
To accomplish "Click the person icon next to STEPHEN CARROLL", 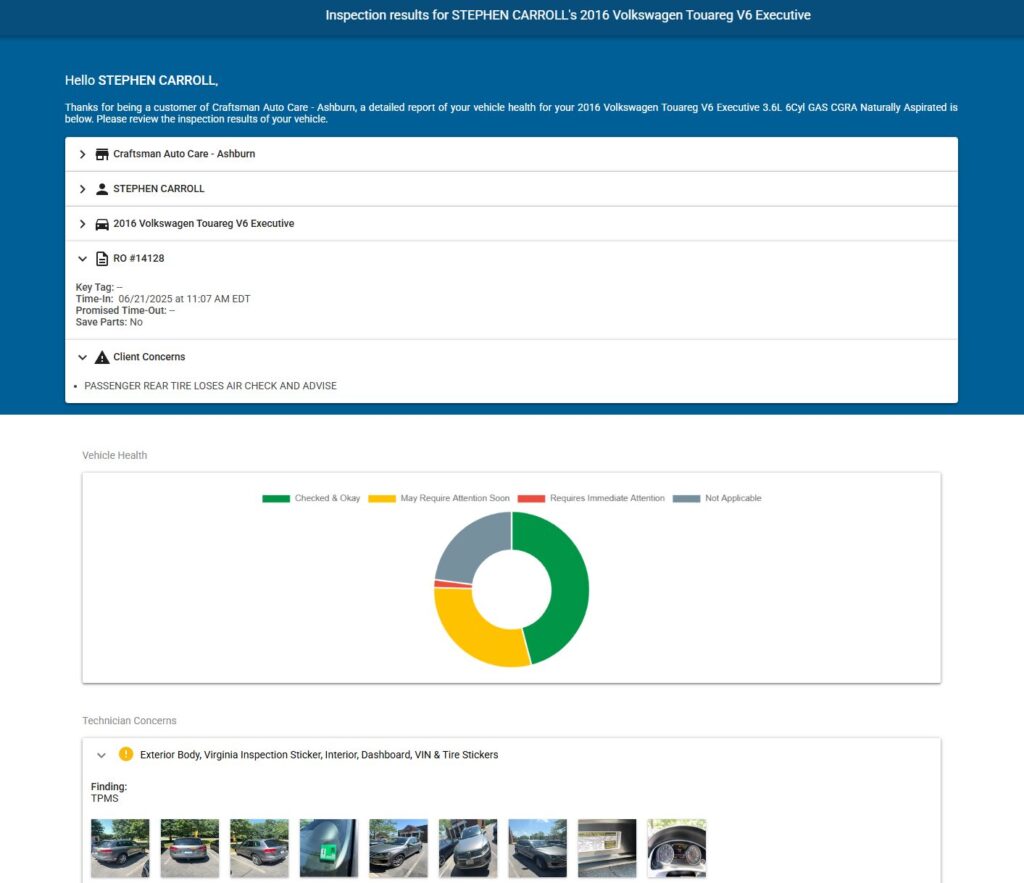I will (x=101, y=188).
